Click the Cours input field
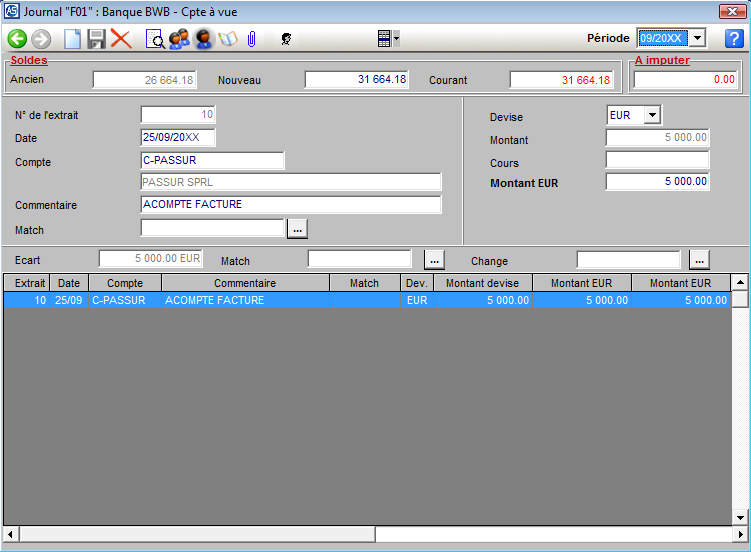 coord(657,160)
